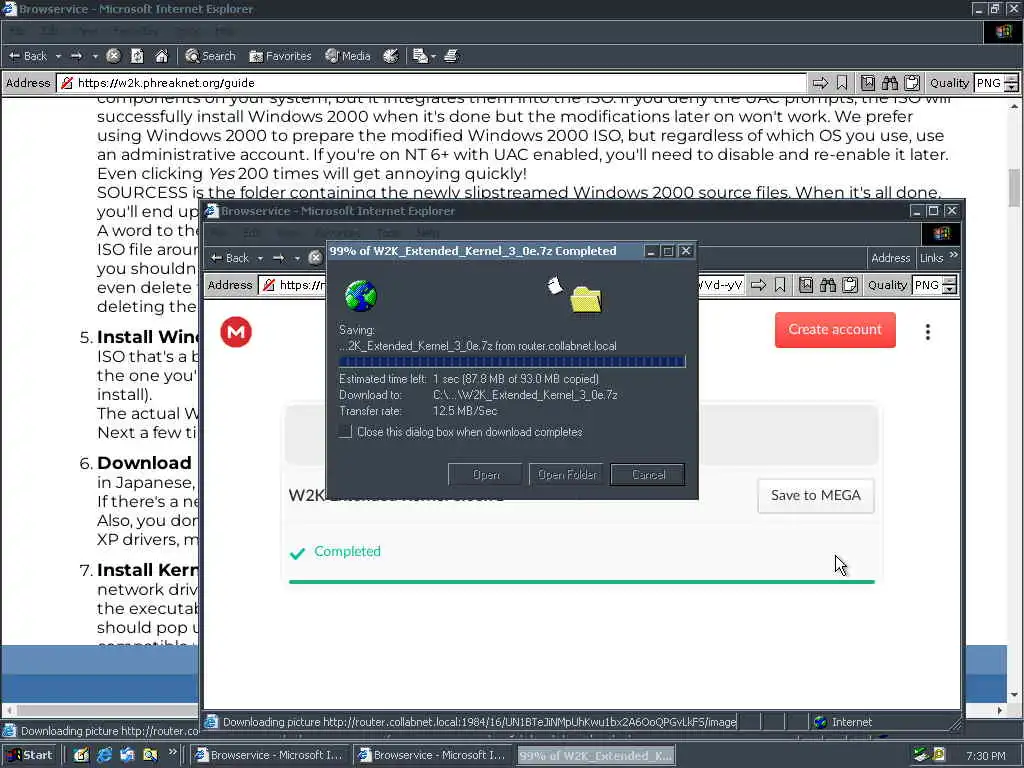Click fourth quick launch search icon

150,755
